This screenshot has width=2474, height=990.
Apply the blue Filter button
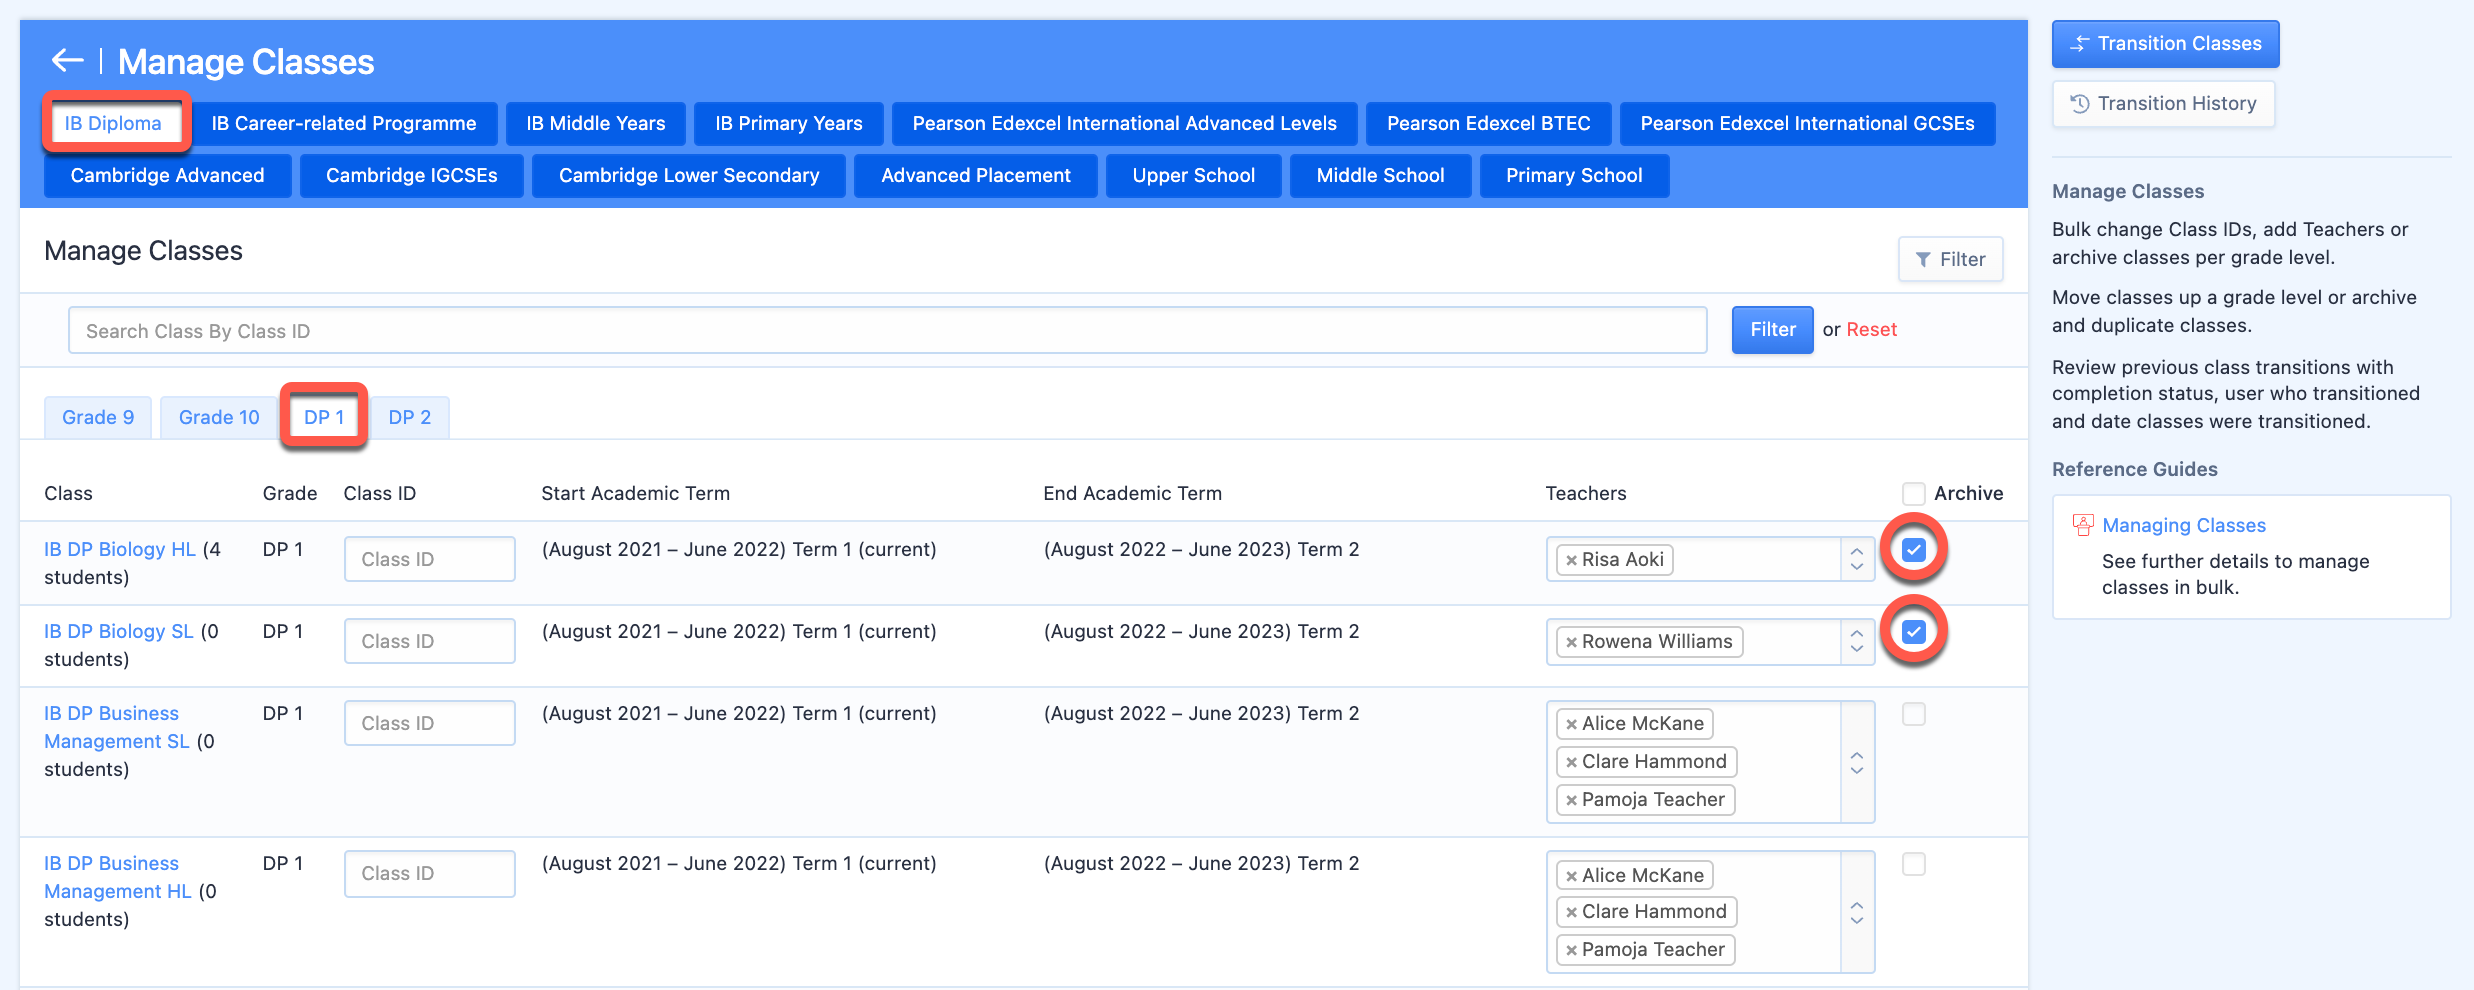1773,330
